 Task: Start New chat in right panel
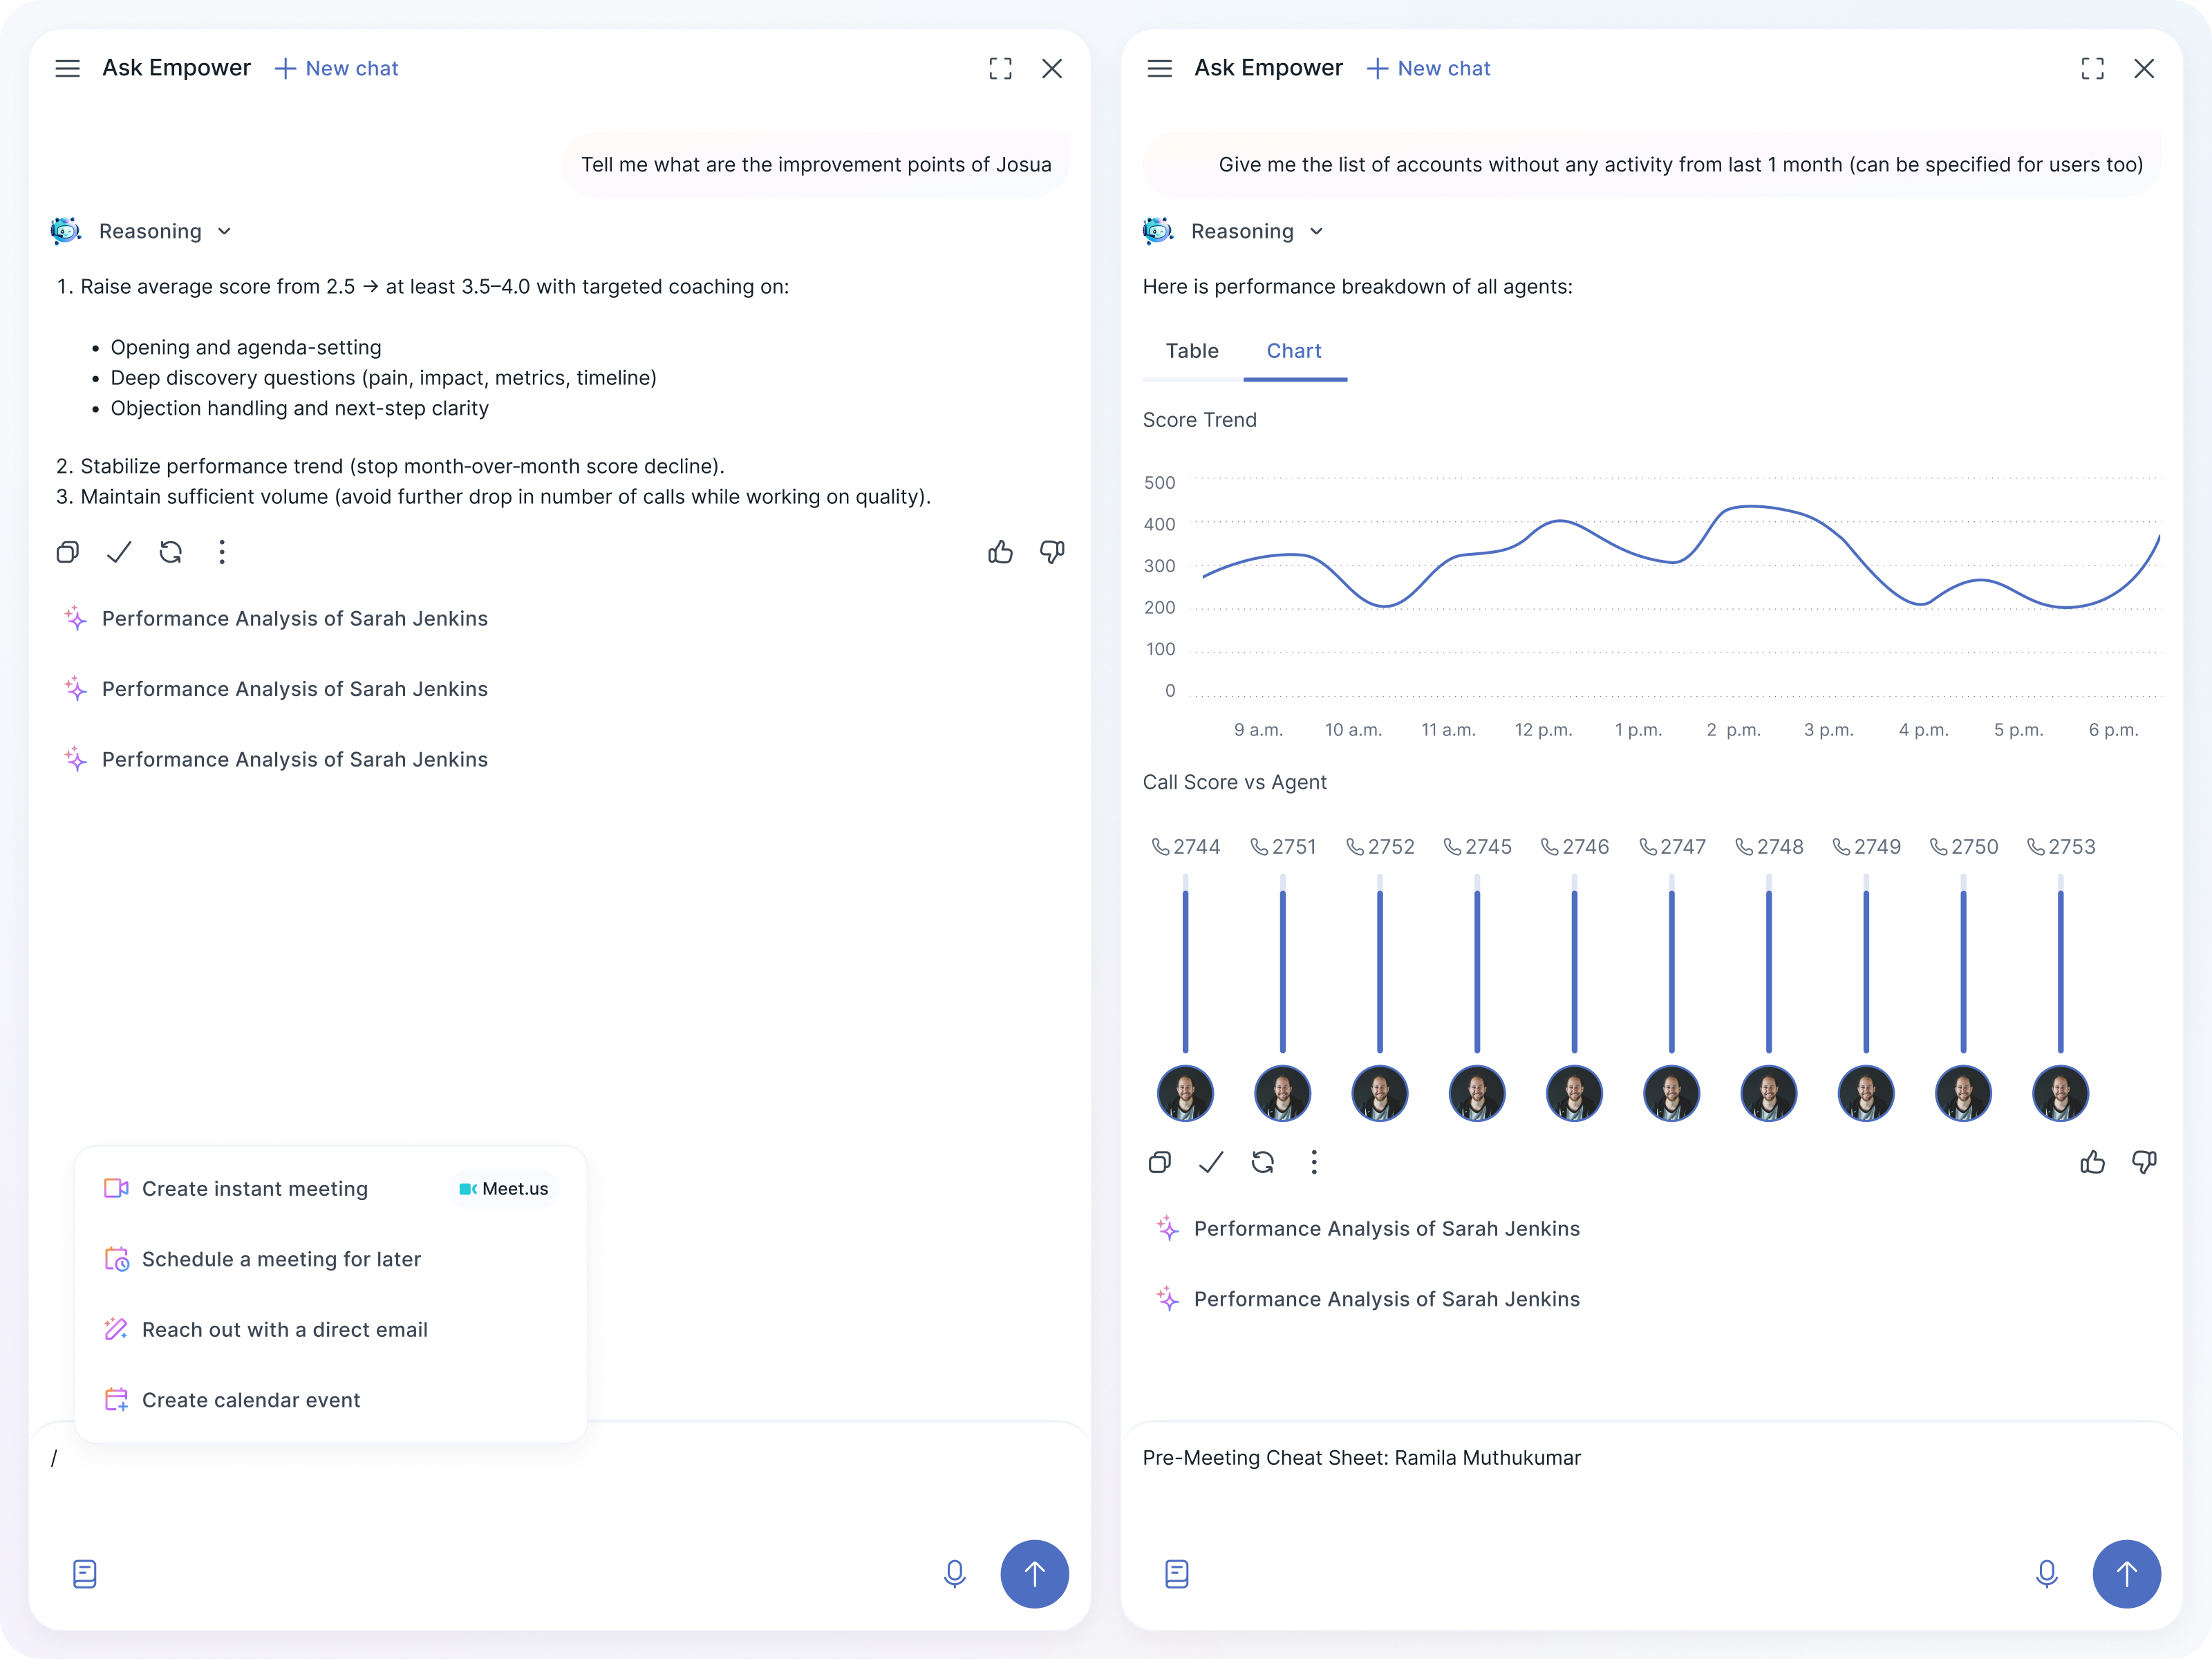click(x=1428, y=68)
